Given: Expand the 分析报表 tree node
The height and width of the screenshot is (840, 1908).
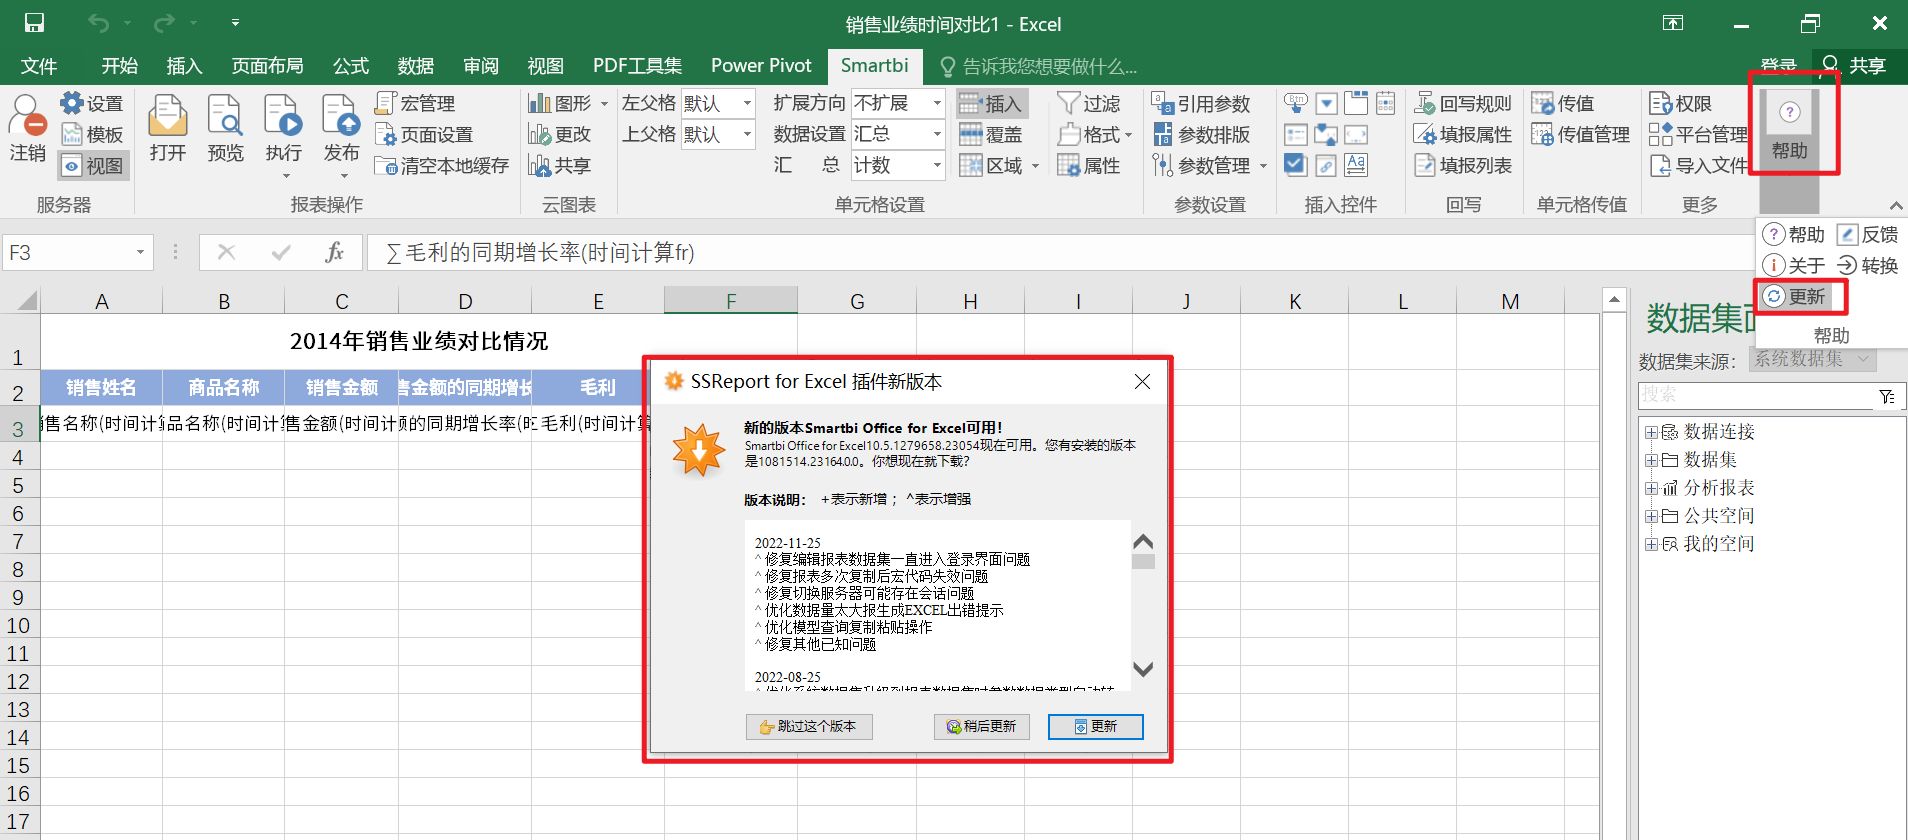Looking at the screenshot, I should point(1651,488).
